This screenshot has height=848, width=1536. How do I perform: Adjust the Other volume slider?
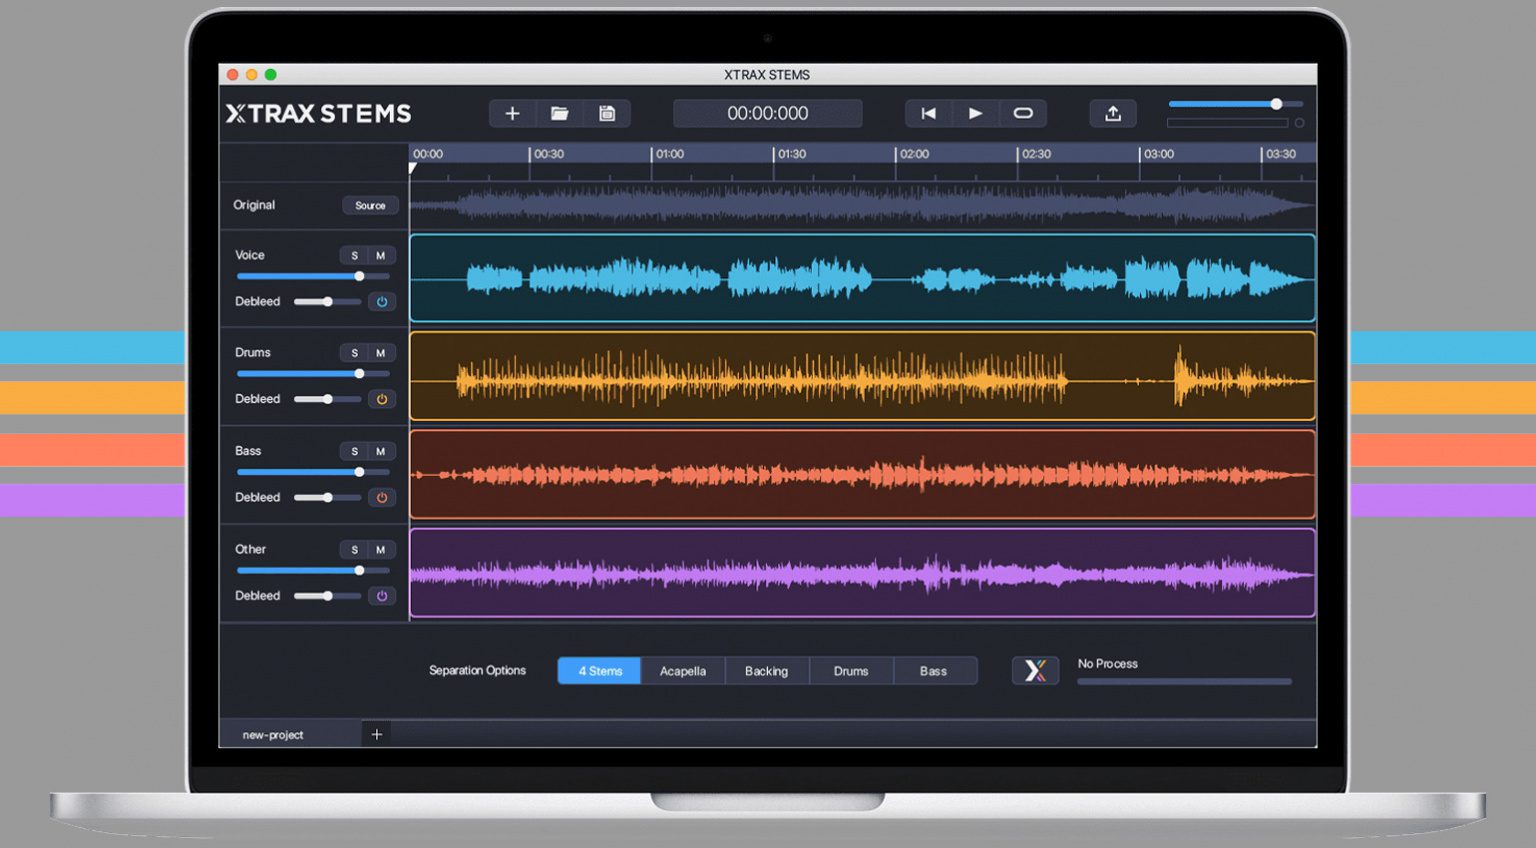click(x=313, y=570)
